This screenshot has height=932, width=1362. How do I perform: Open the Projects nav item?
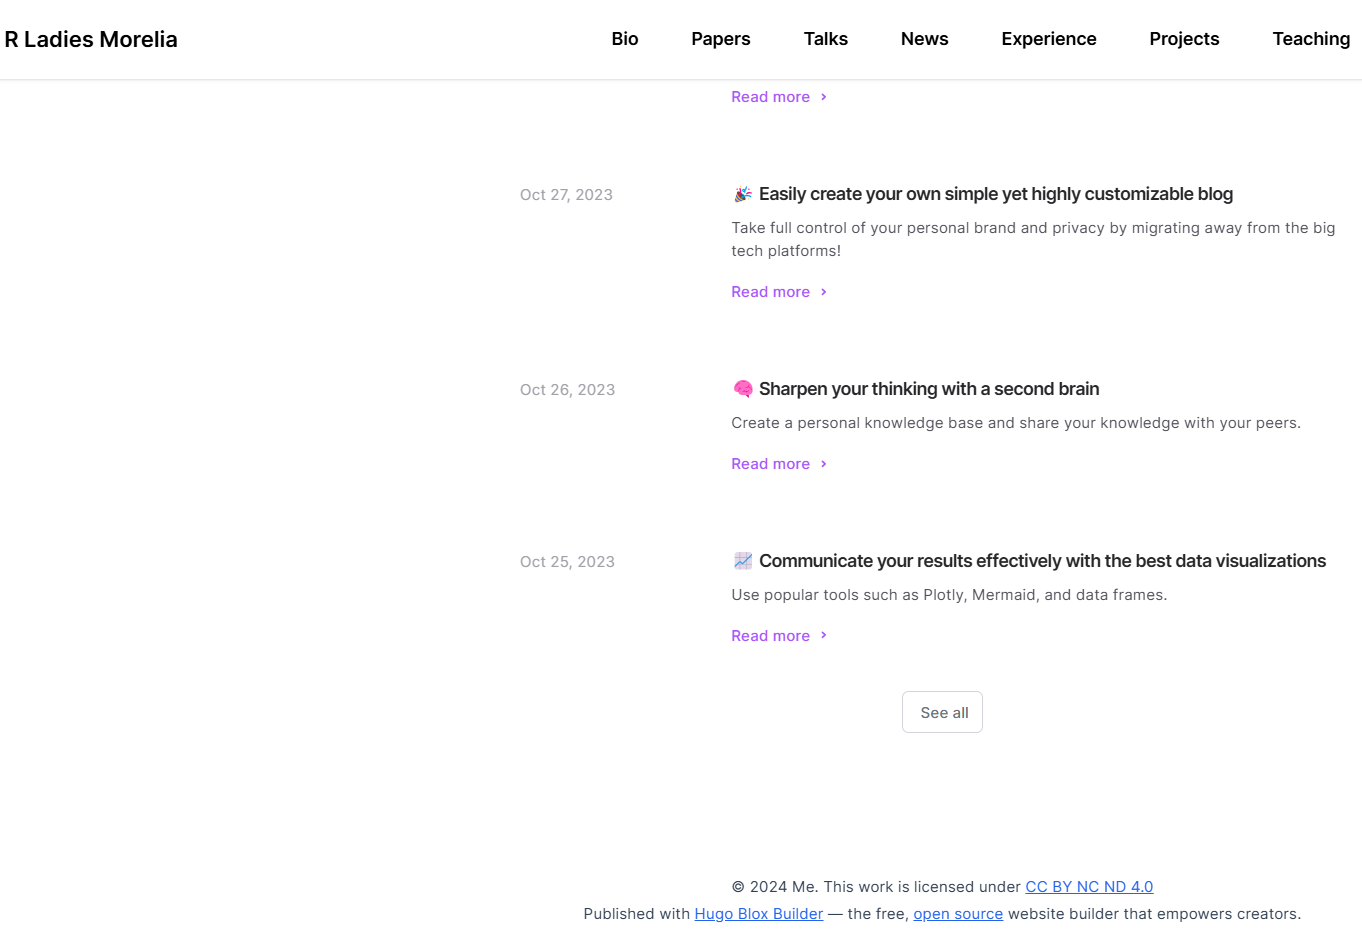click(x=1185, y=39)
